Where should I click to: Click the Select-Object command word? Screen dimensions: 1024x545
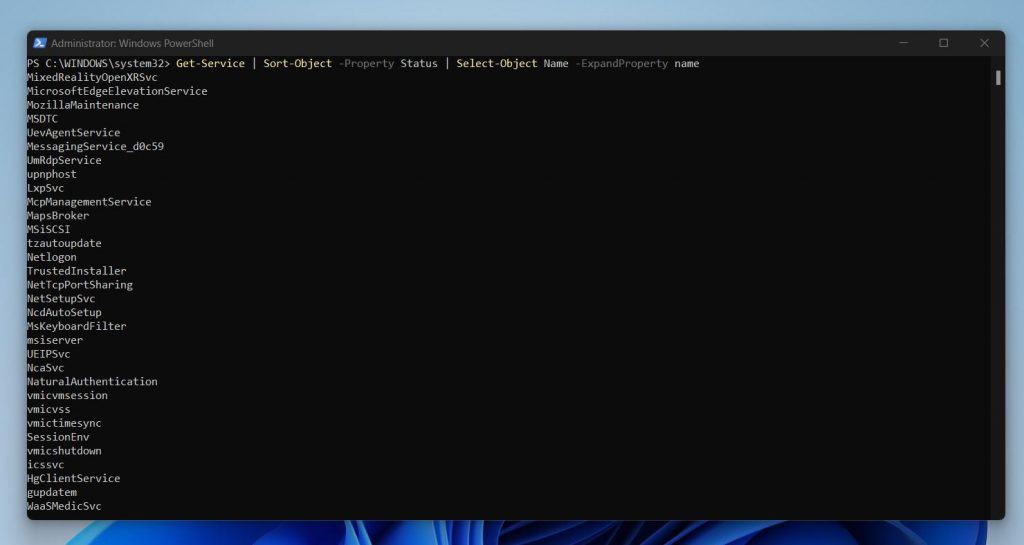496,63
